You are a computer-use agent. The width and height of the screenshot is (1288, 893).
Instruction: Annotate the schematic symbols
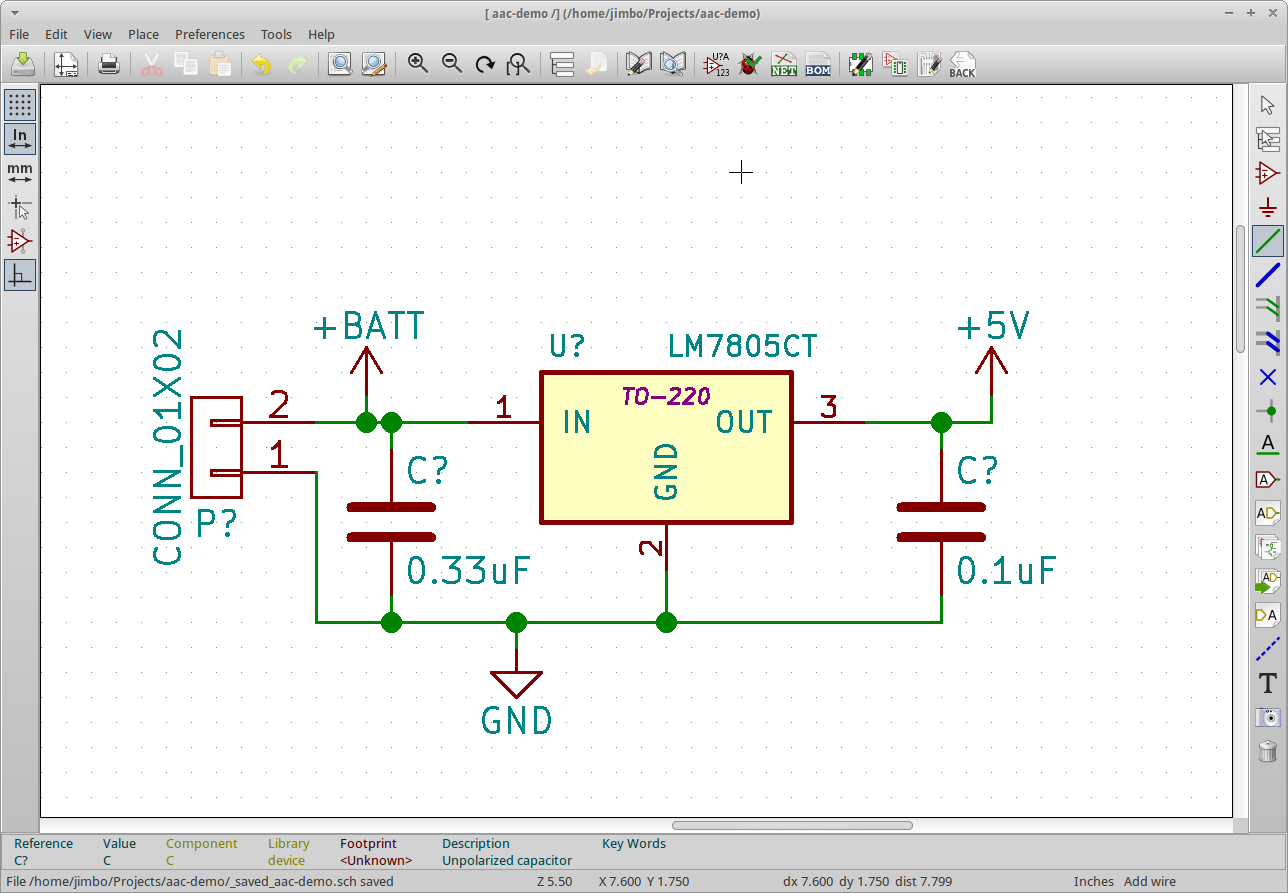point(714,64)
